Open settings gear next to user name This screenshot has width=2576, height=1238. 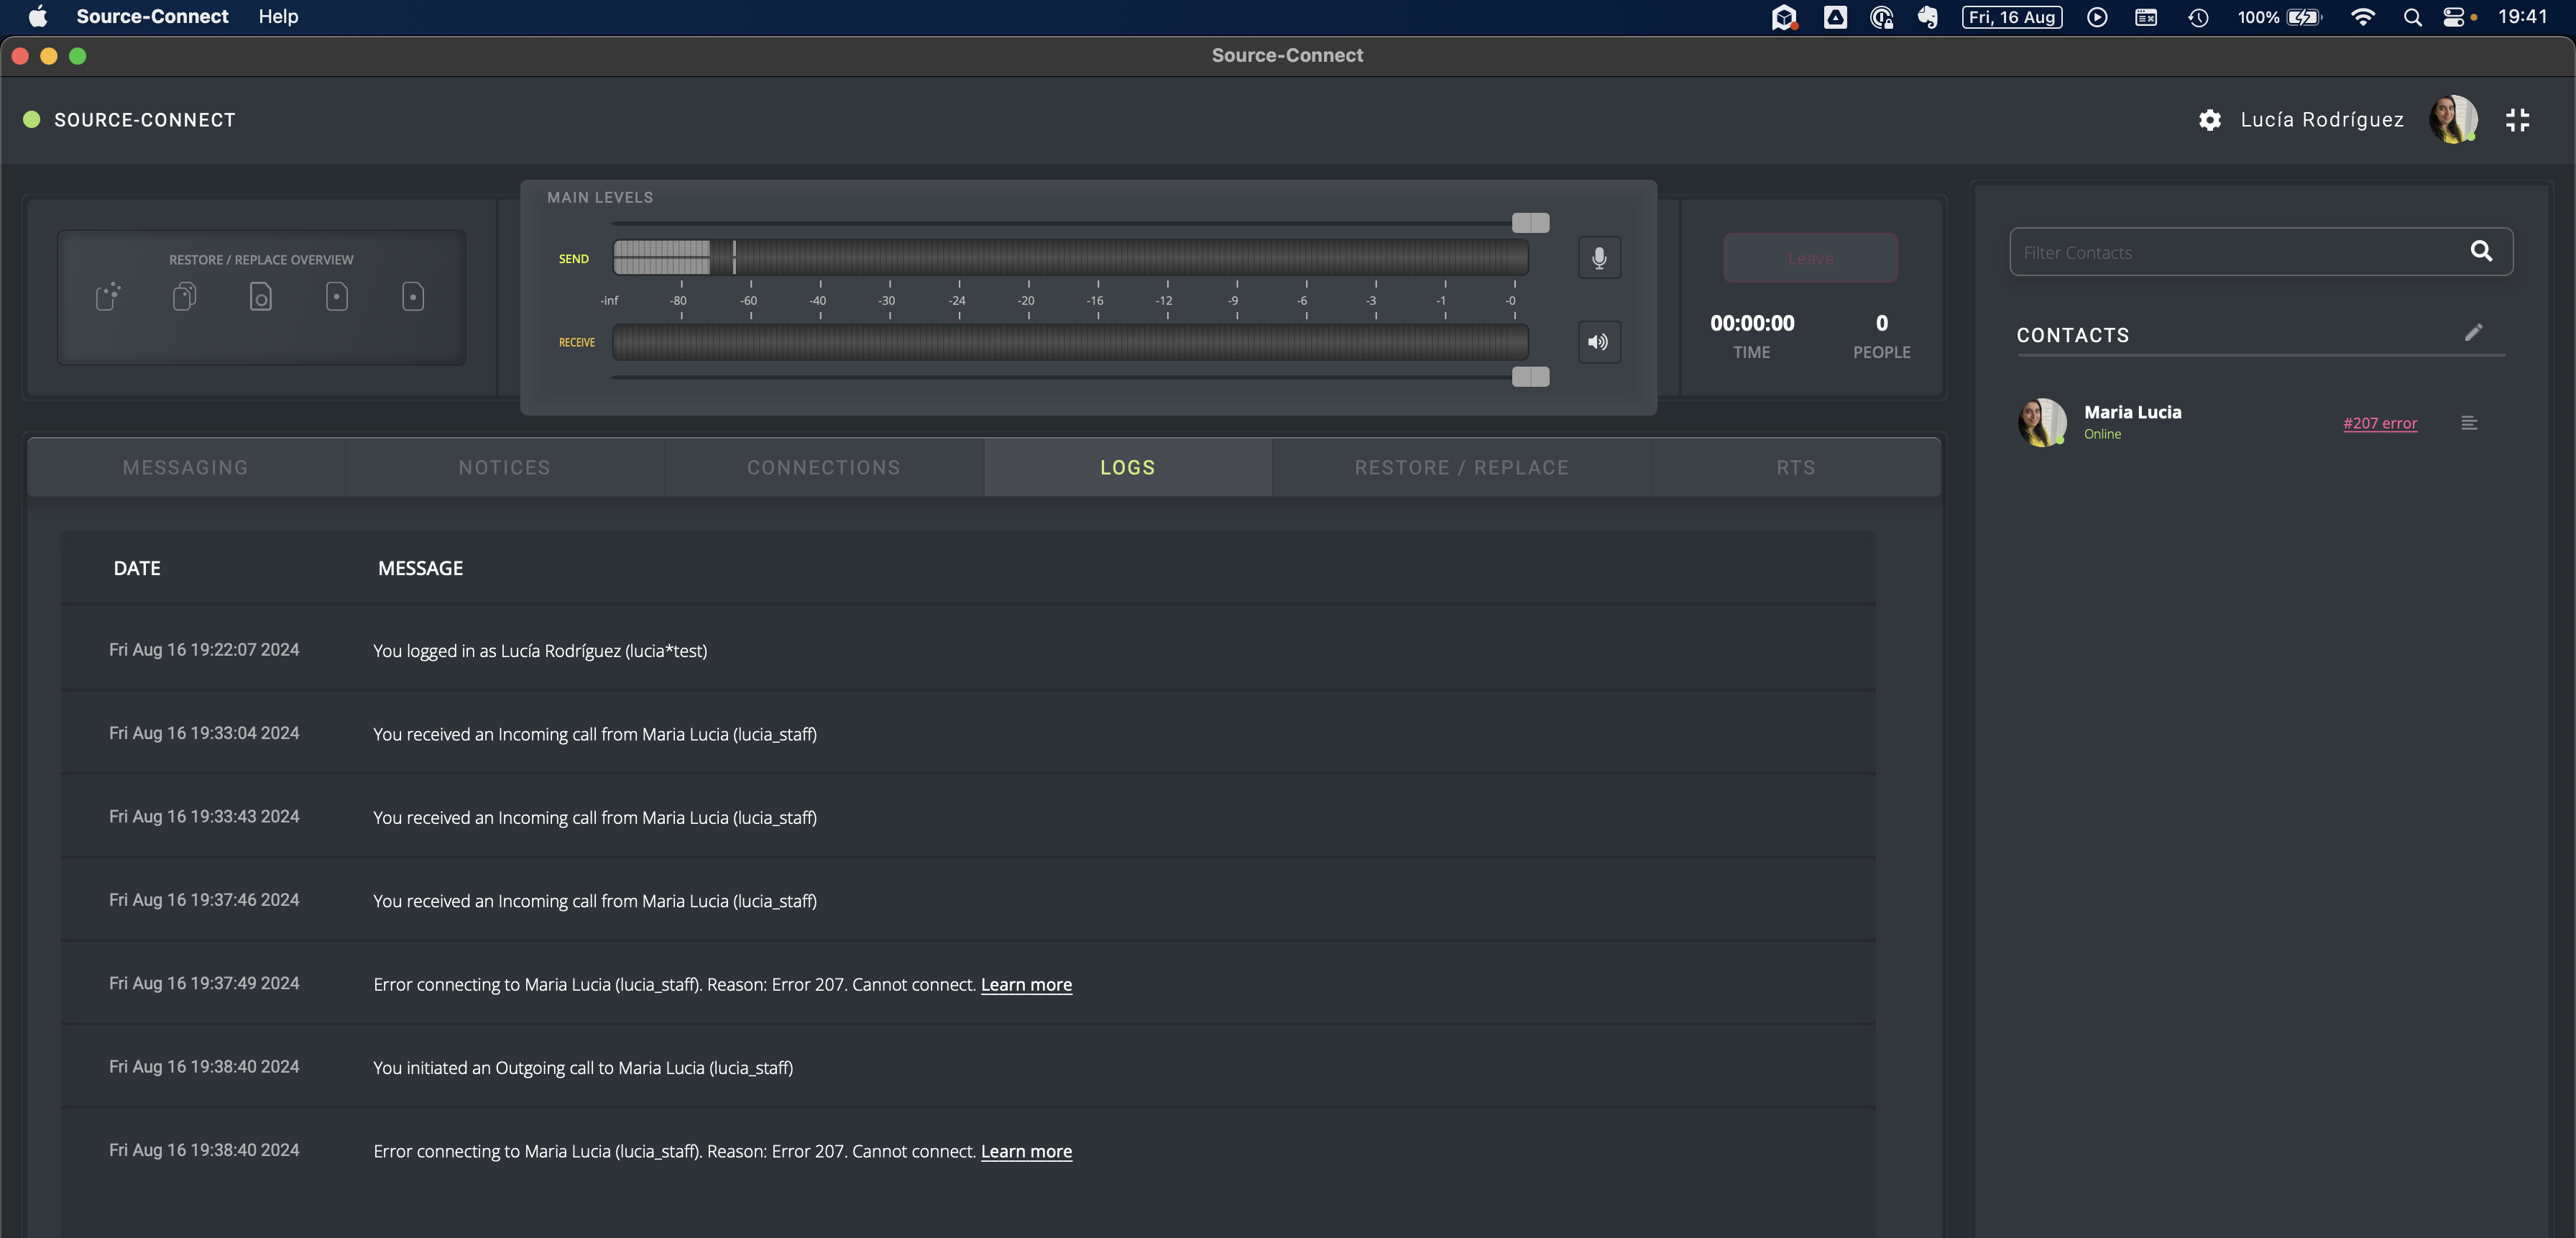click(x=2209, y=120)
